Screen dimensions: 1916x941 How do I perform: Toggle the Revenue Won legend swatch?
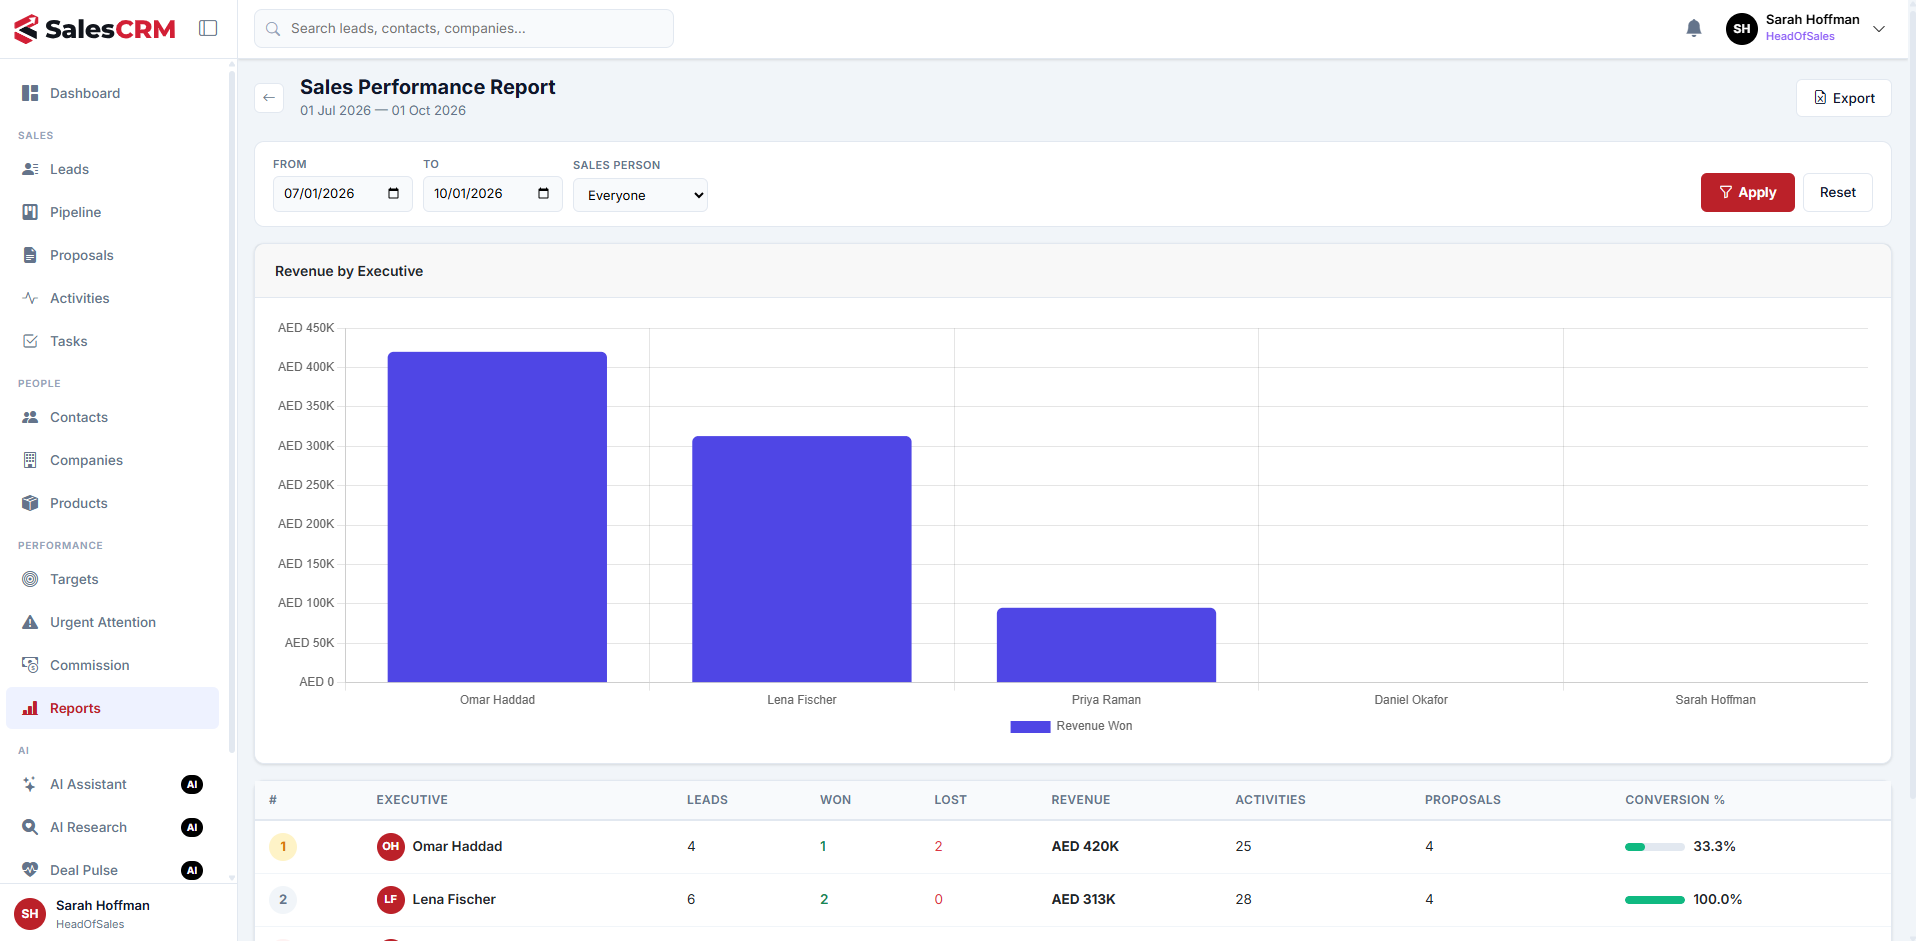tap(1030, 727)
